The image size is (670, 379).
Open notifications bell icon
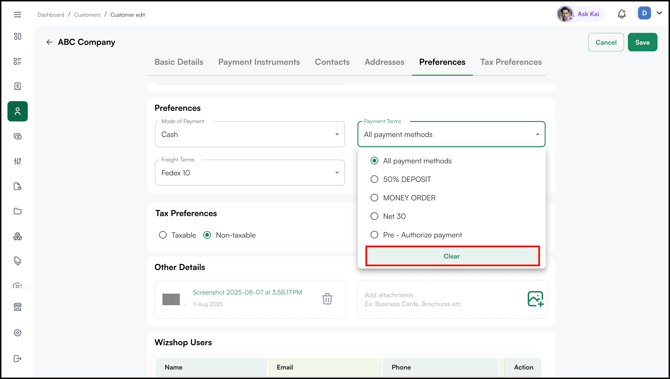(622, 14)
